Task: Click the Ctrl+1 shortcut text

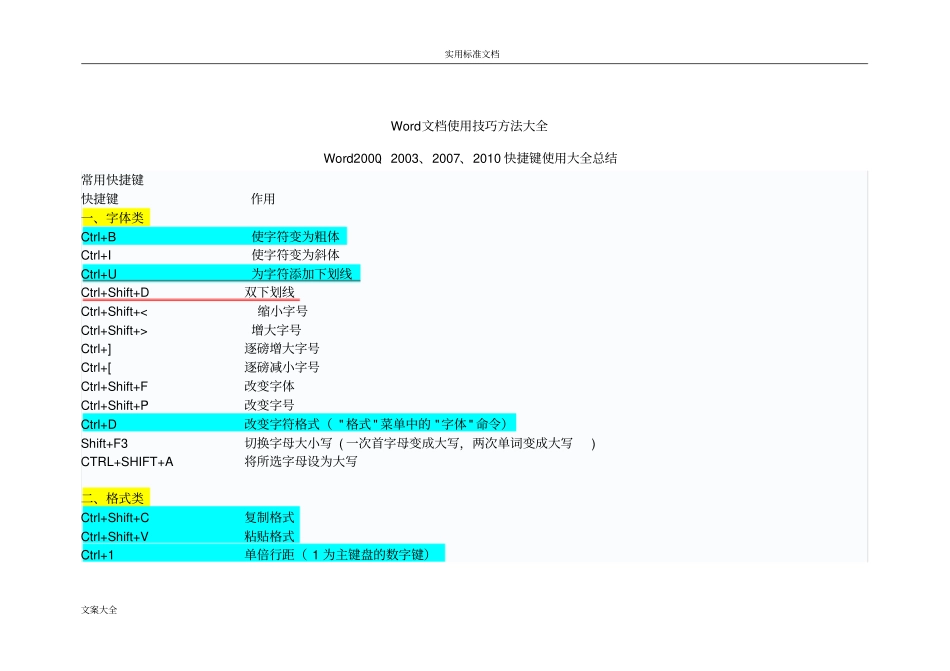Action: point(98,555)
